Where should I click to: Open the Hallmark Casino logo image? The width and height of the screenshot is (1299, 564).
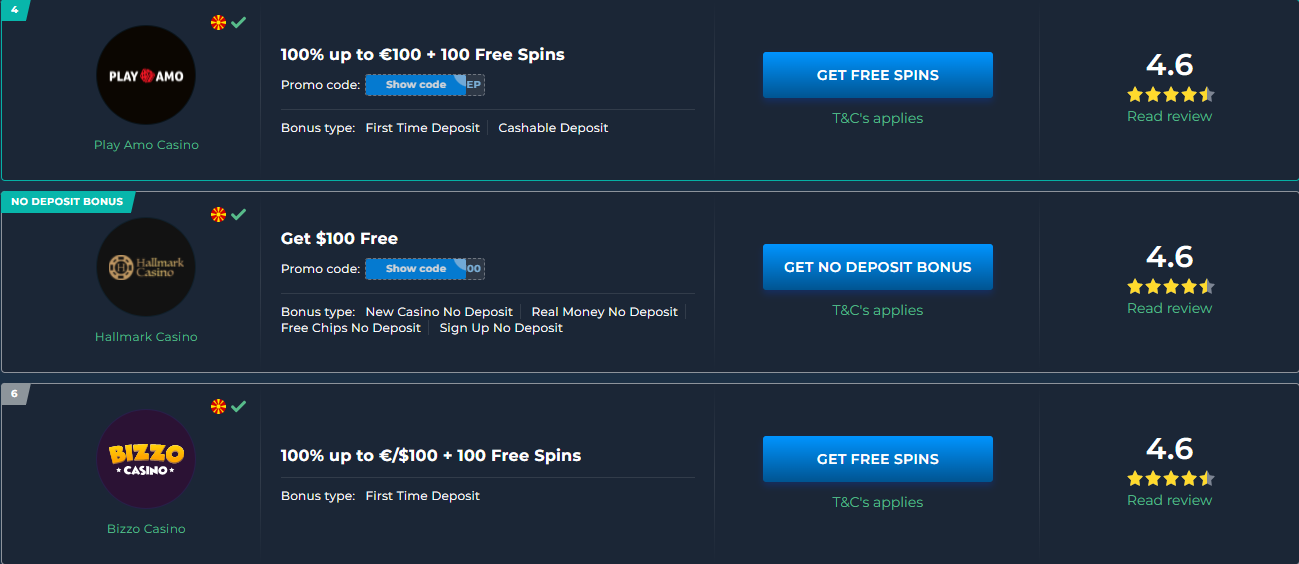pyautogui.click(x=146, y=267)
